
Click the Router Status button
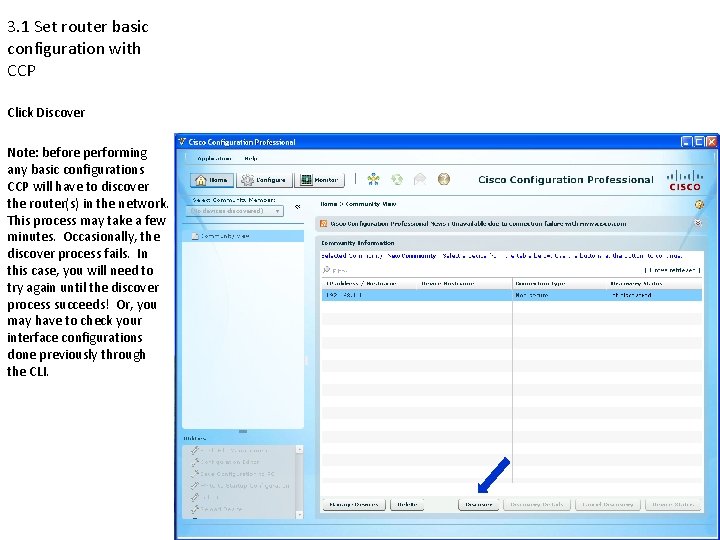pos(673,505)
